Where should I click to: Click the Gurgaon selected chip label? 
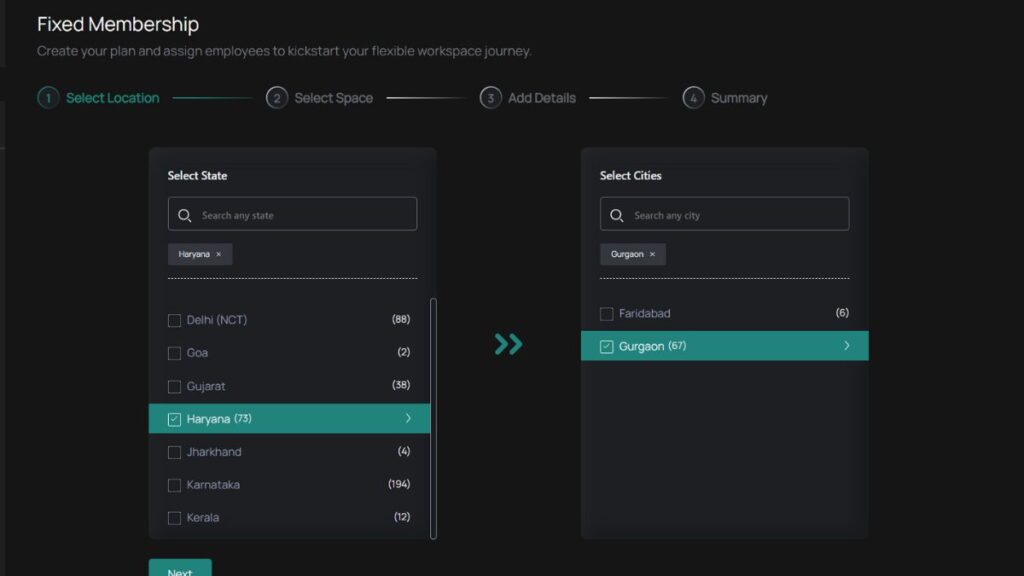(x=627, y=254)
